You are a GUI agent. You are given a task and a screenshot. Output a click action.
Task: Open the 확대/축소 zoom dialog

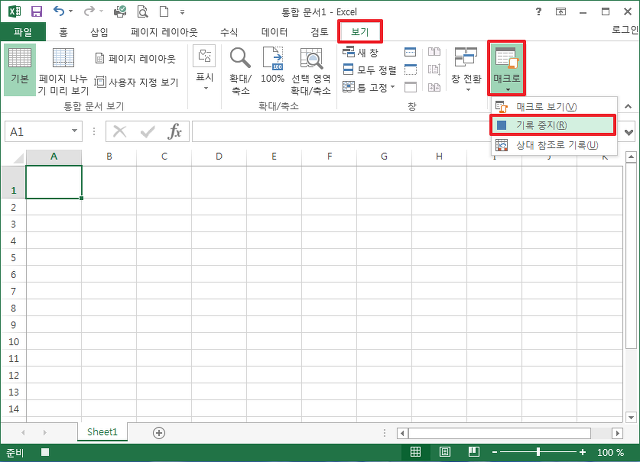240,71
